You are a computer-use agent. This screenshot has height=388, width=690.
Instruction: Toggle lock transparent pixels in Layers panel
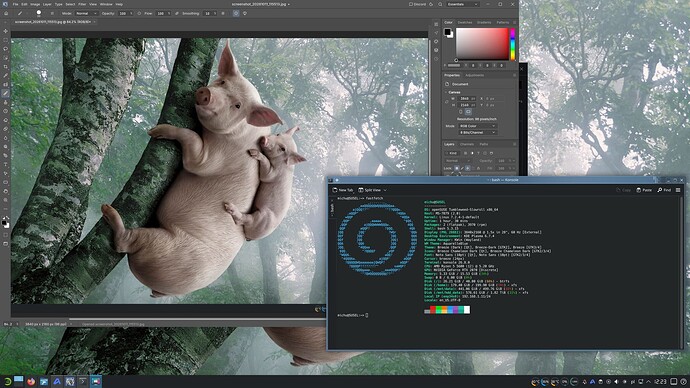[x=457, y=168]
